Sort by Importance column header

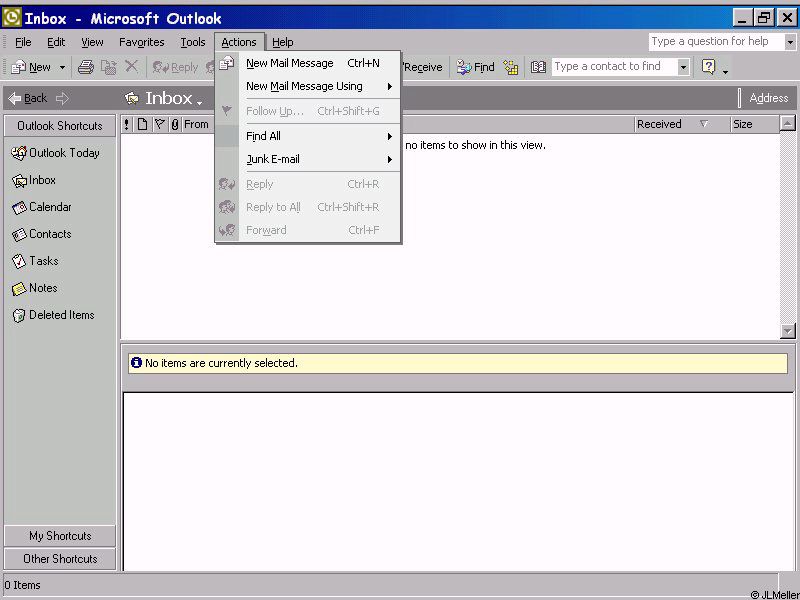pos(127,124)
